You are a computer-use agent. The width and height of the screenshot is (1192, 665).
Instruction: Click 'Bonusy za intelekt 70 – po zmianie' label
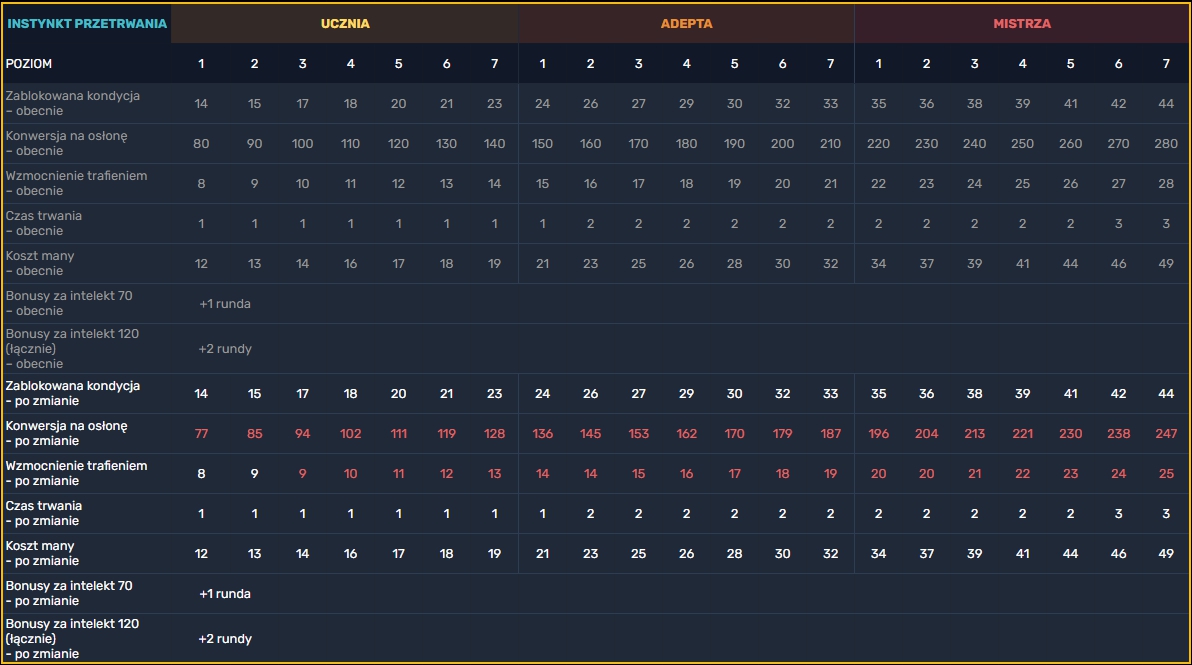pos(69,594)
